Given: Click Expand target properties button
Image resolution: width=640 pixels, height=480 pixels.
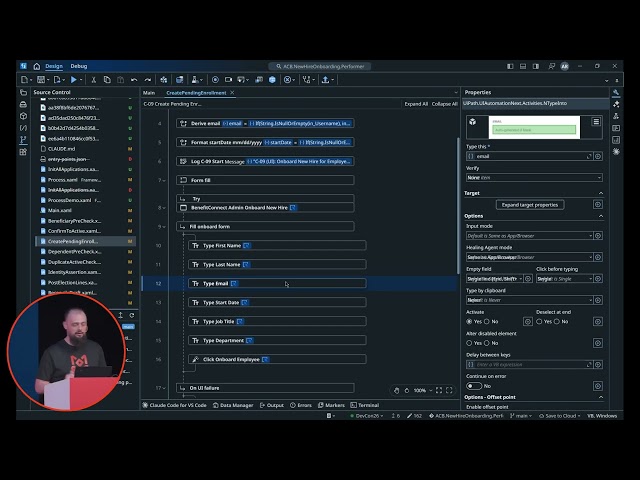Looking at the screenshot, I should [530, 205].
